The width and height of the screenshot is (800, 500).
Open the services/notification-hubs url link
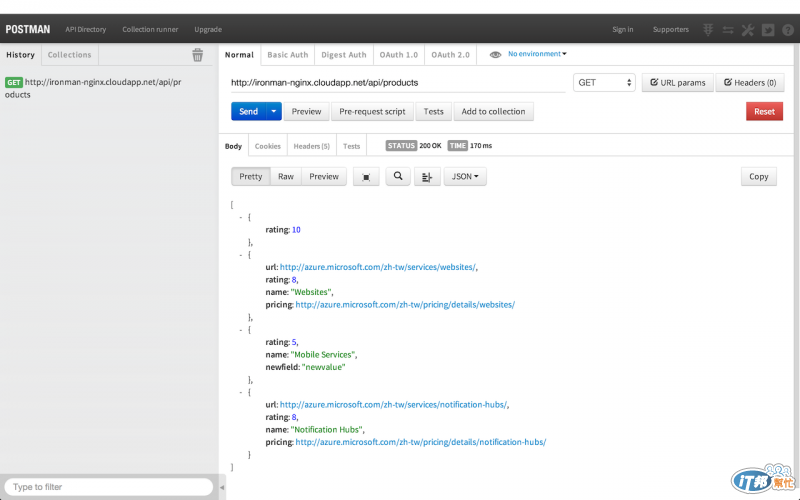click(393, 405)
